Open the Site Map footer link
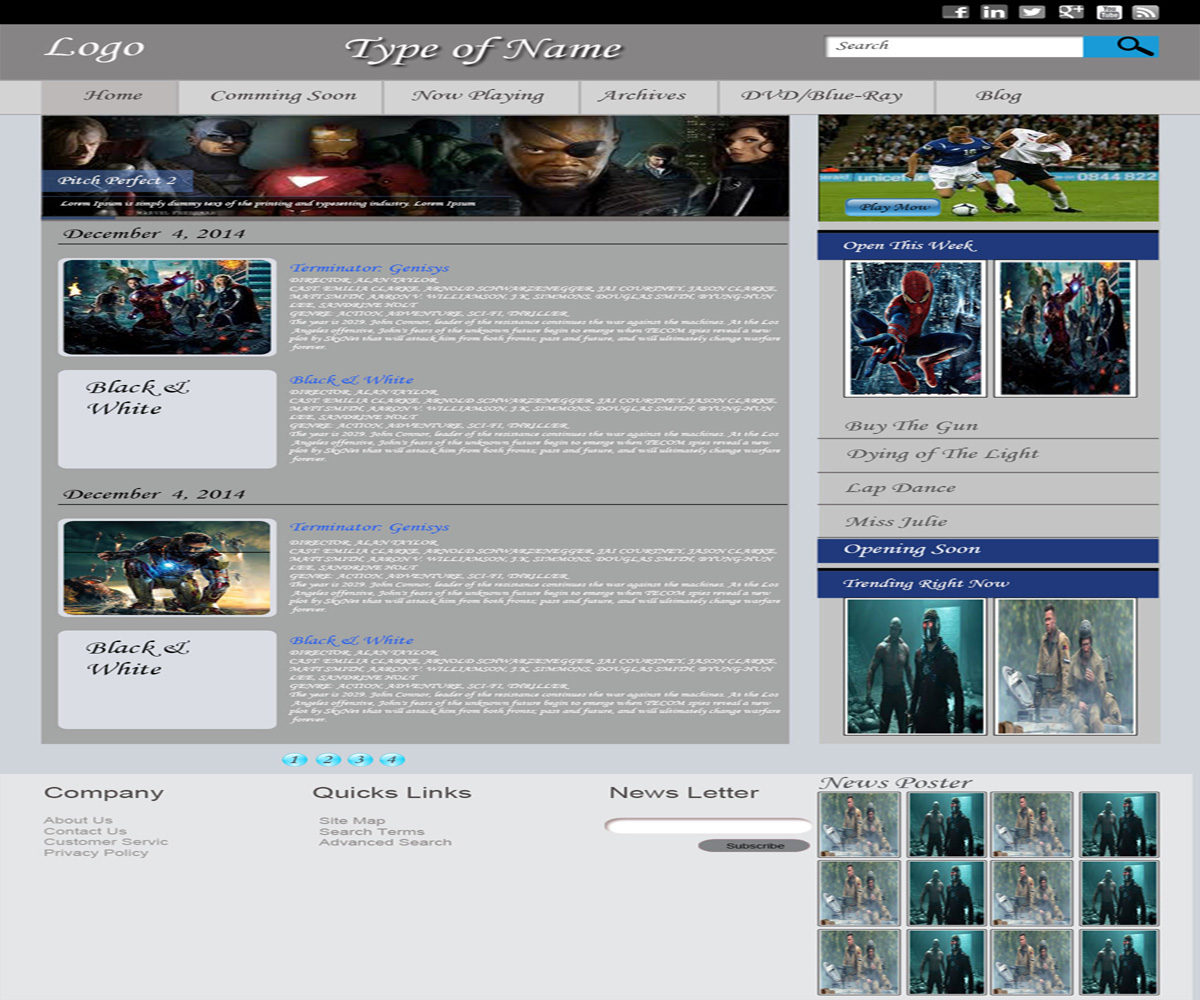 [x=352, y=821]
